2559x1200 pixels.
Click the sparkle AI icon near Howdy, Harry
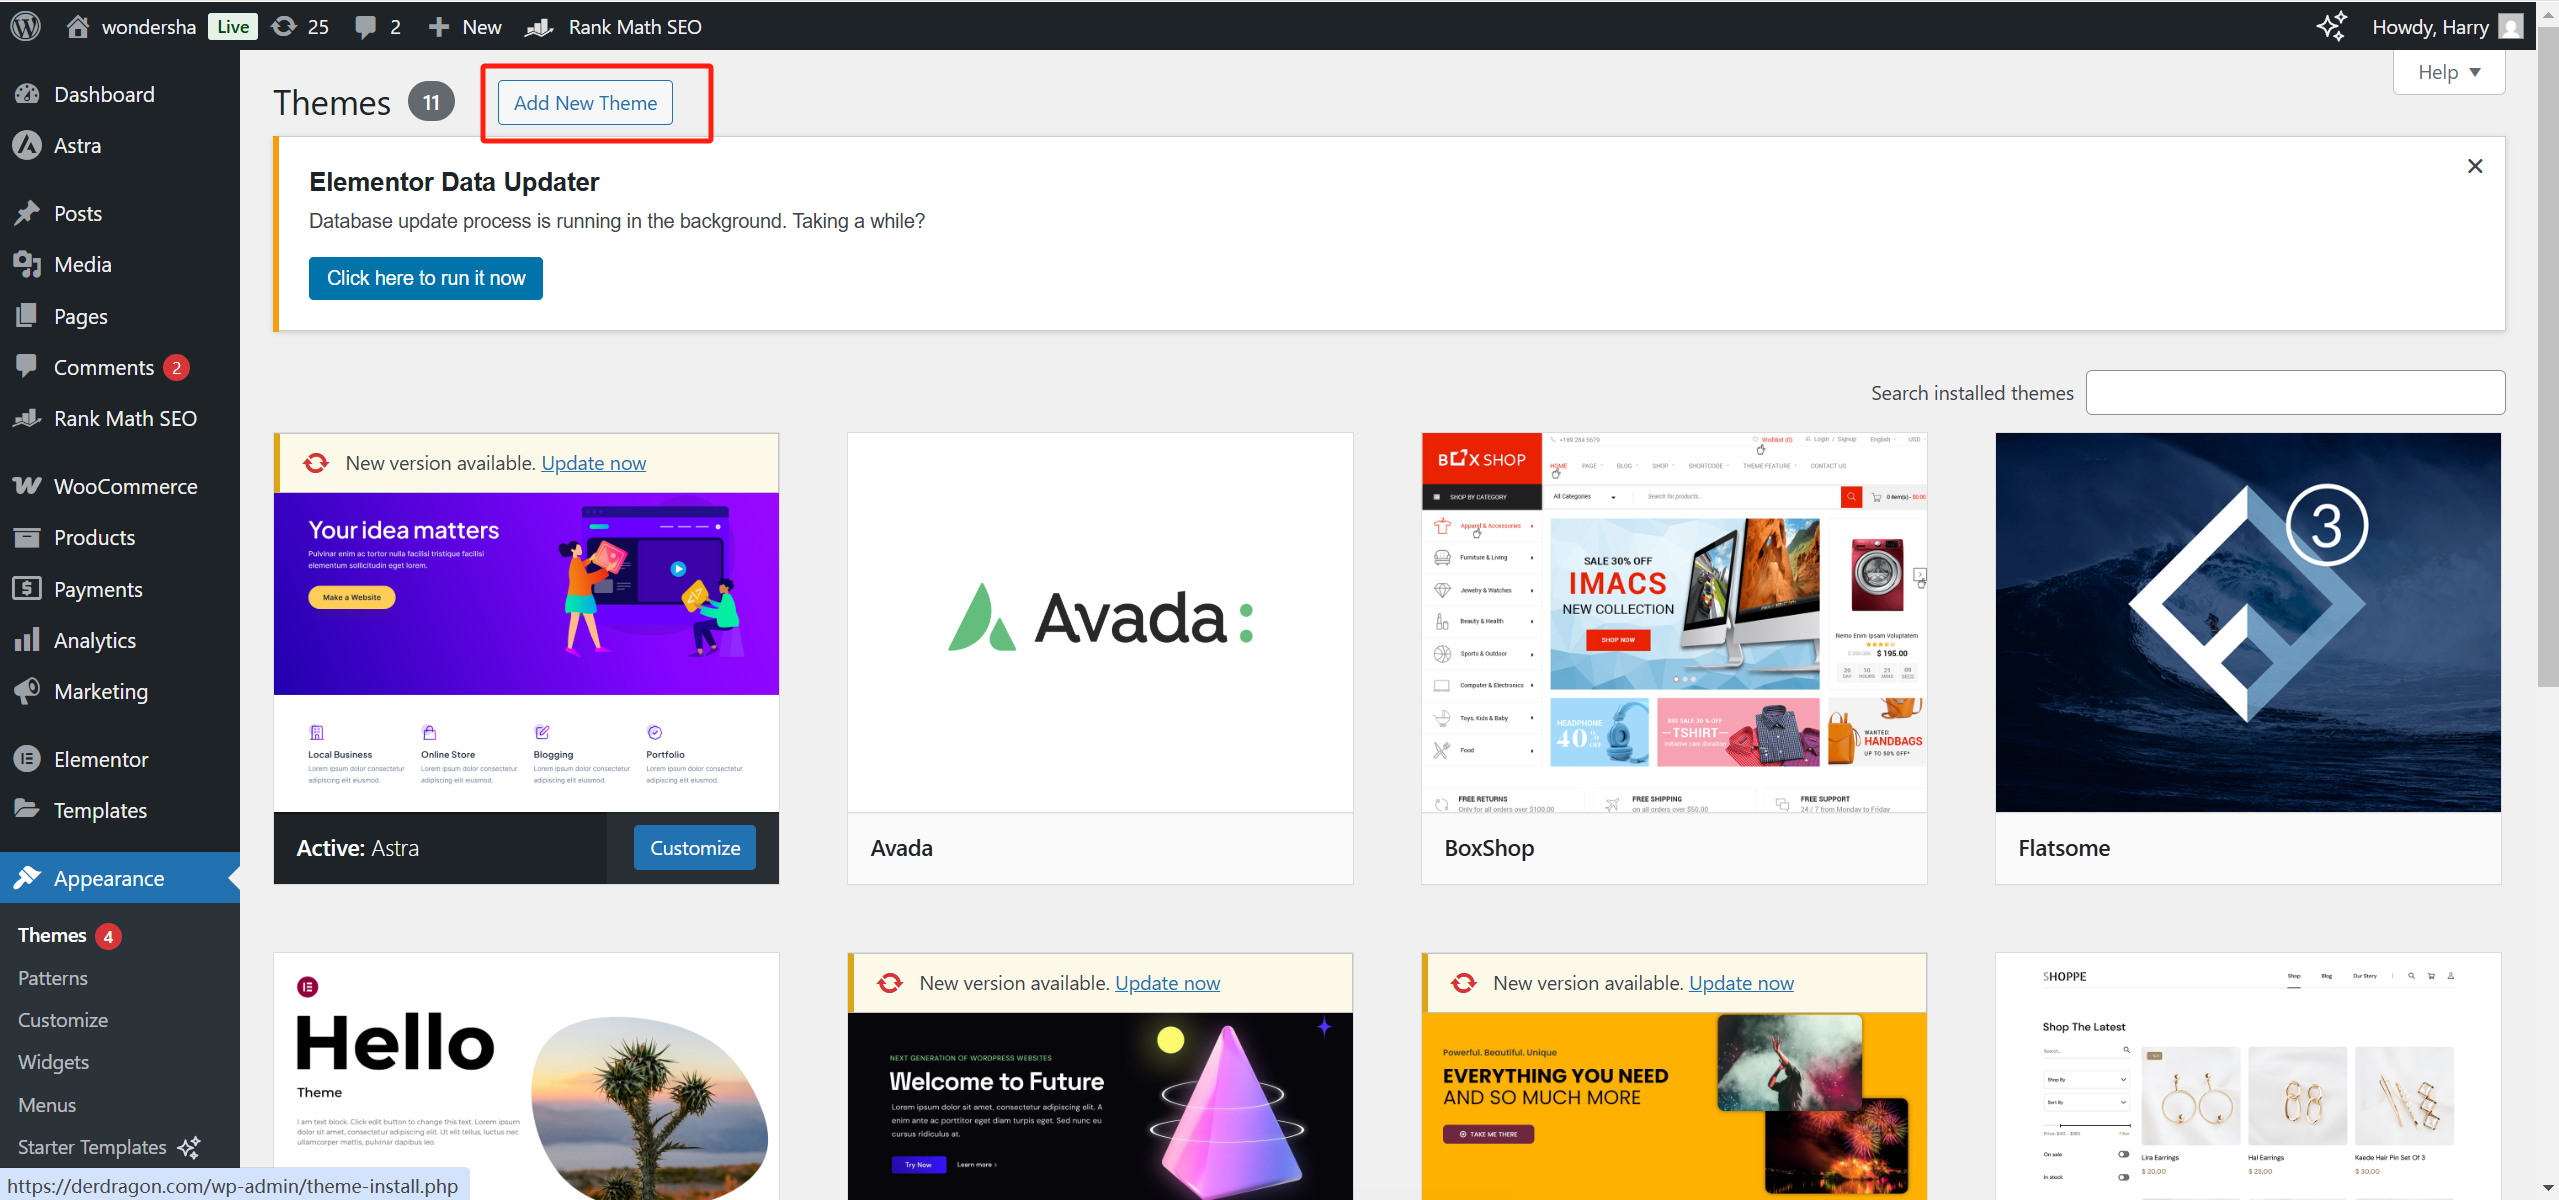[x=2332, y=26]
